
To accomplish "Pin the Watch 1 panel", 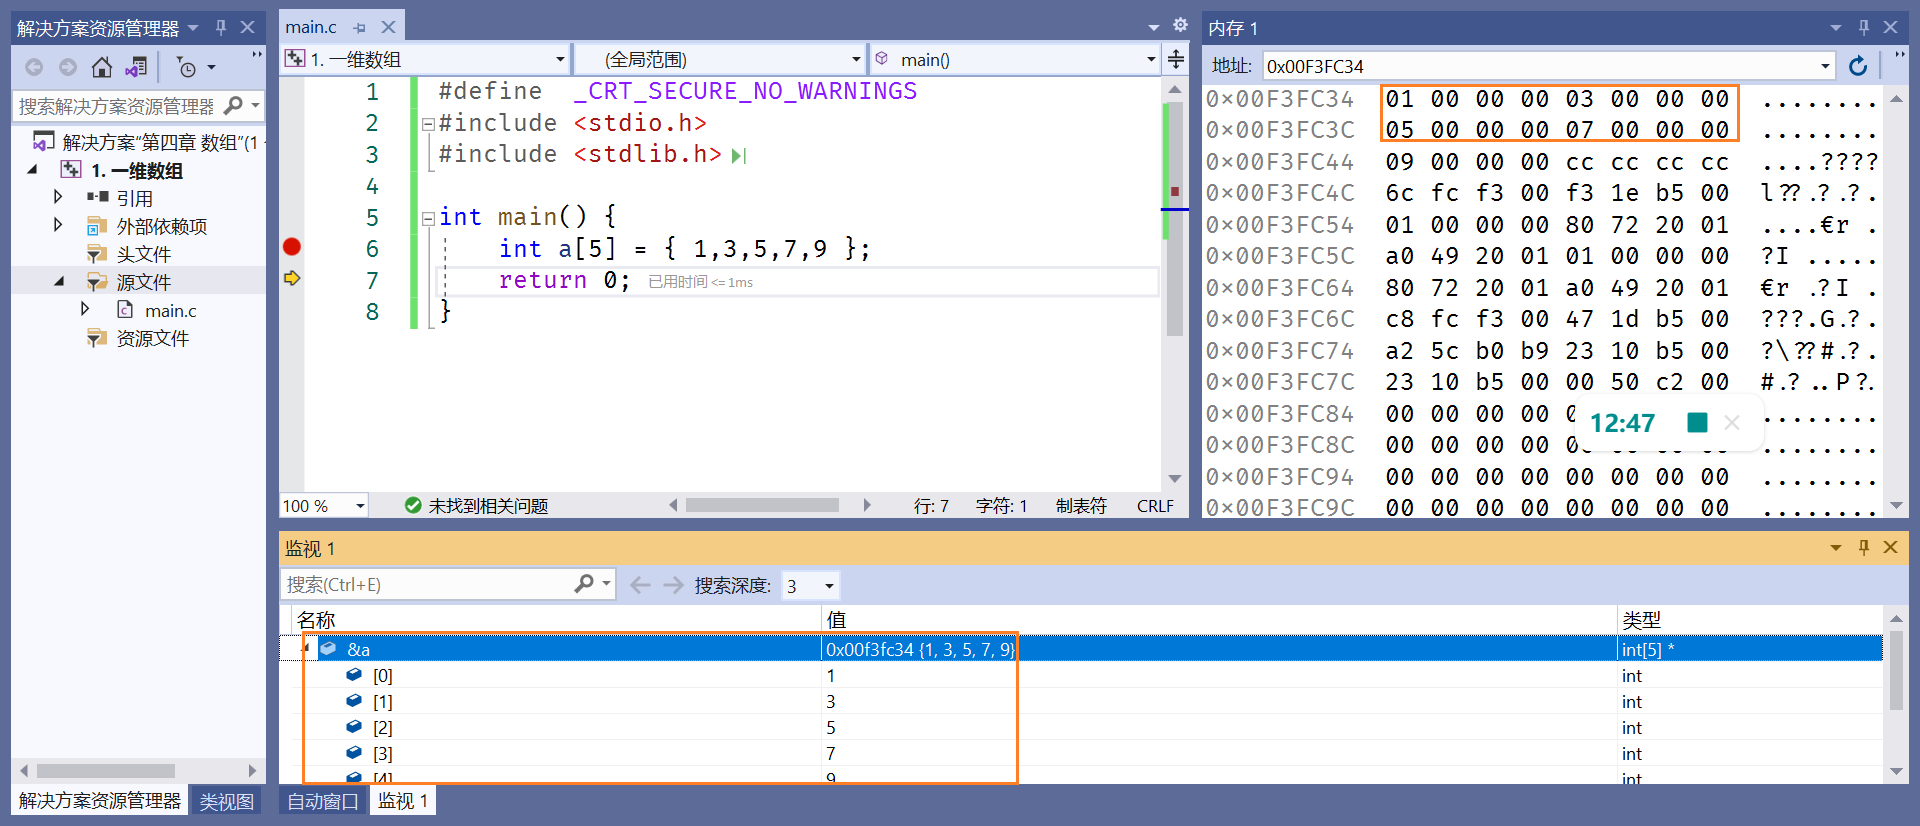I will click(x=1864, y=547).
